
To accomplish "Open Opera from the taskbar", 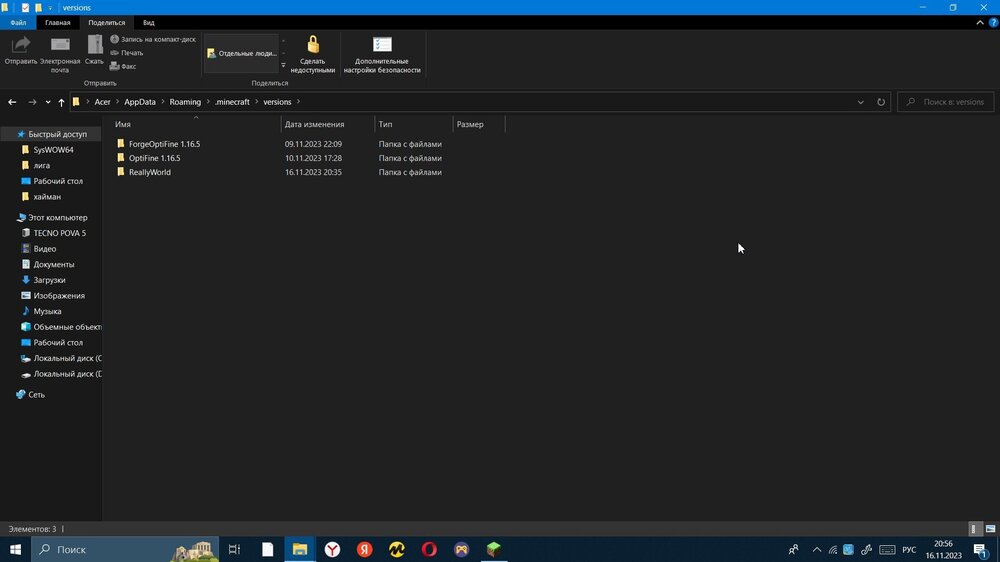I will tap(429, 549).
